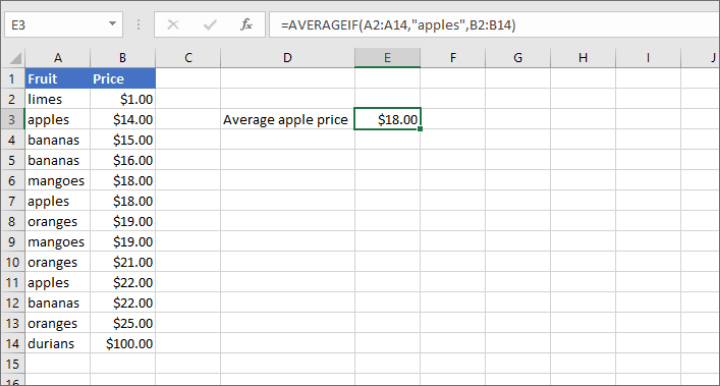Select the durians cell
Screen dimensions: 720x386
click(58, 343)
